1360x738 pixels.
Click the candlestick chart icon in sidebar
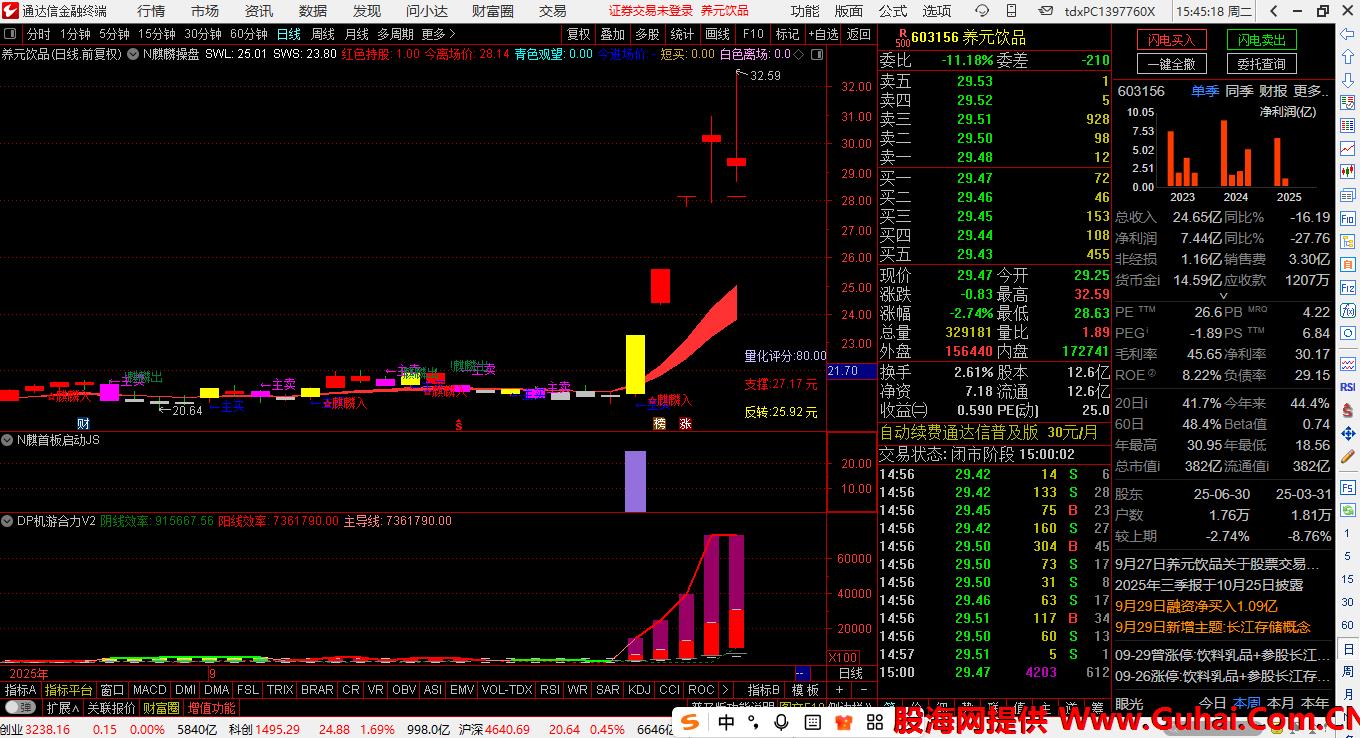coord(1347,148)
